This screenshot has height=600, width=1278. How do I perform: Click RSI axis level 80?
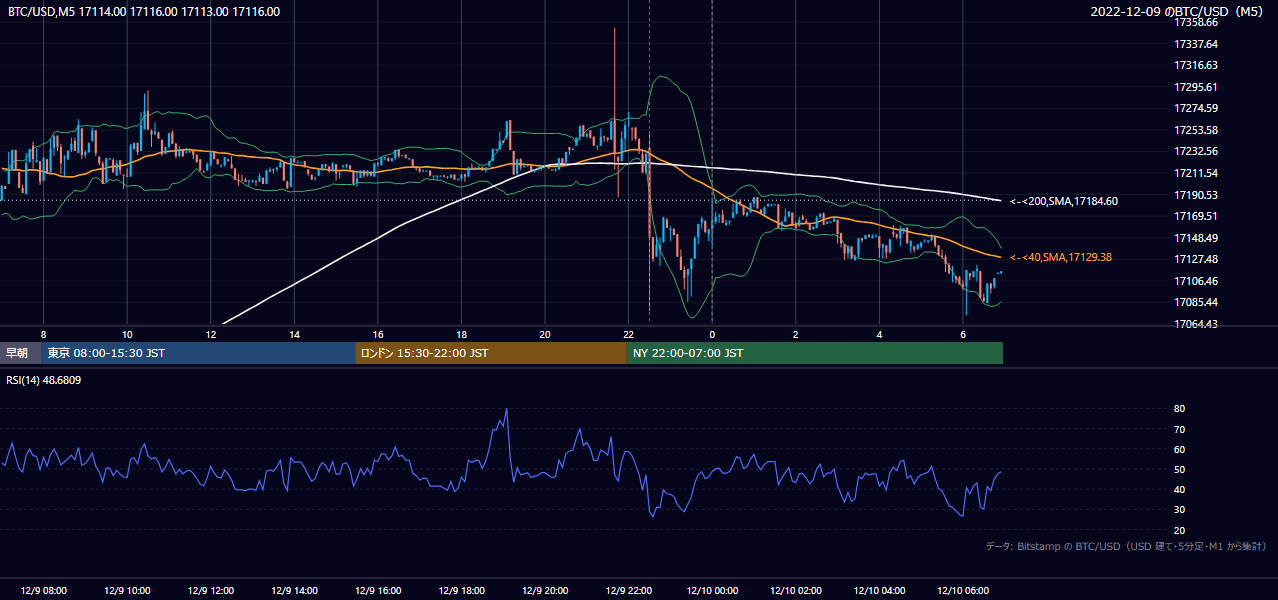[x=1180, y=409]
